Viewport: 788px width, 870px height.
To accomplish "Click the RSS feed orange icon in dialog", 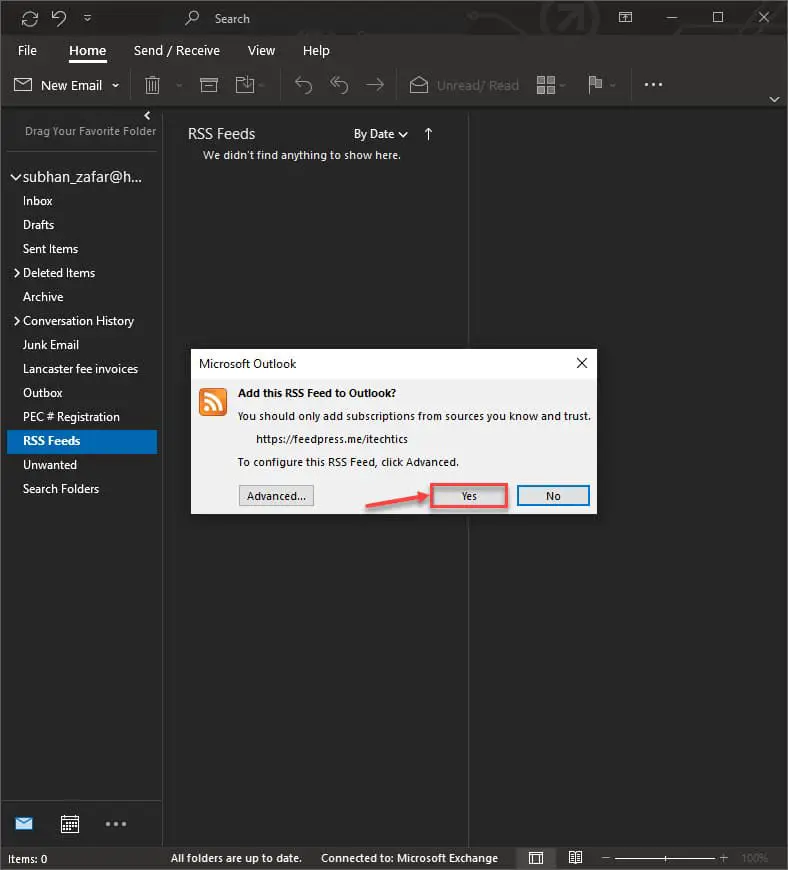I will pyautogui.click(x=213, y=401).
